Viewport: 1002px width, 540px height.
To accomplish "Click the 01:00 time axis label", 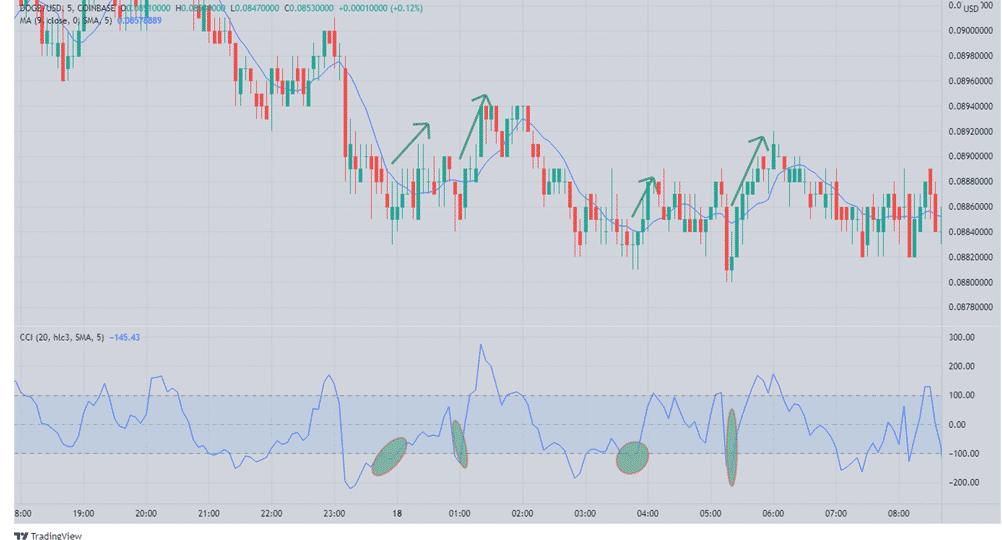I will click(x=459, y=514).
